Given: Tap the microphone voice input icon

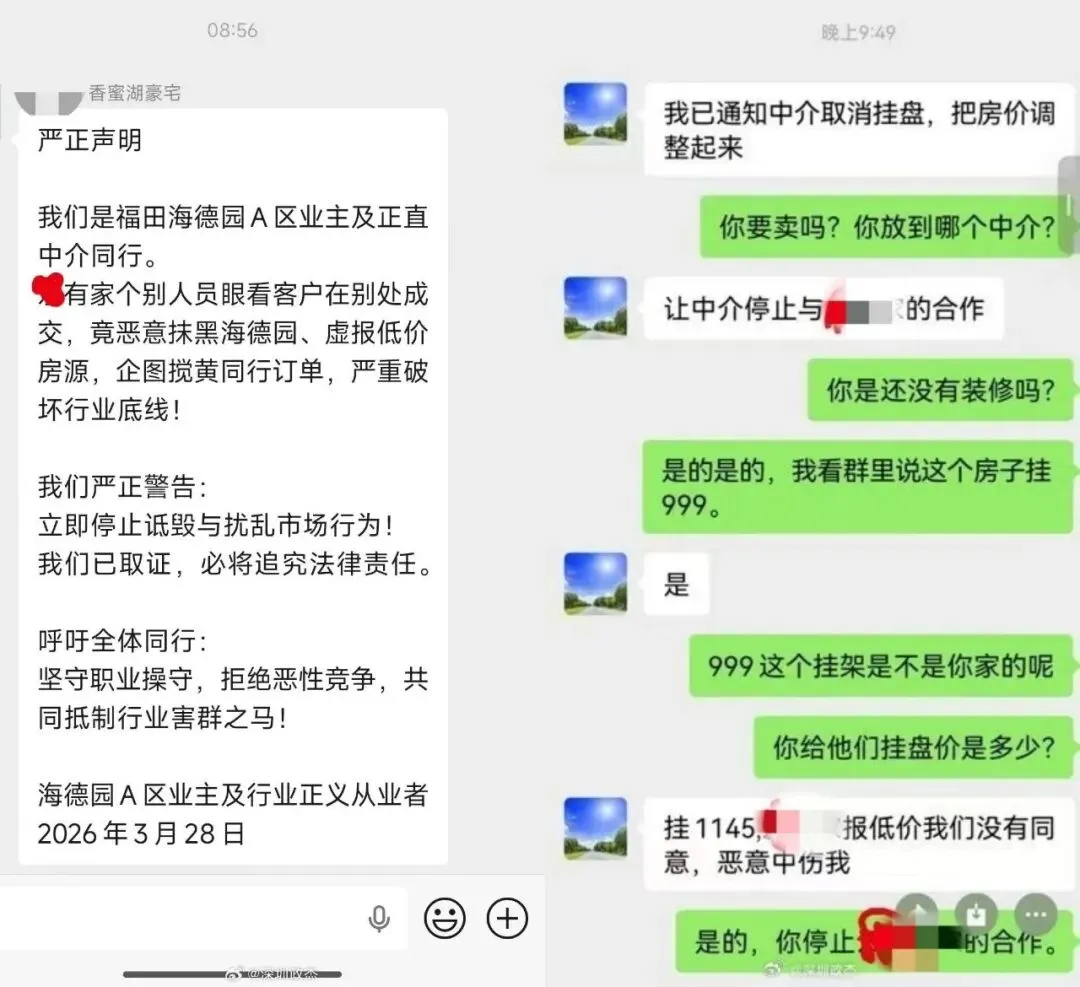Looking at the screenshot, I should pyautogui.click(x=379, y=918).
